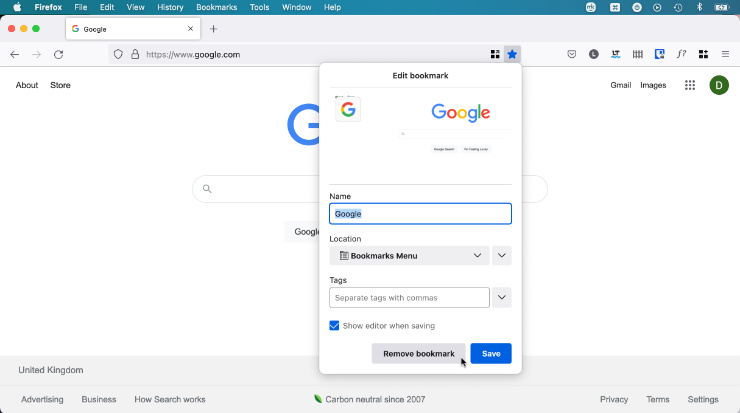Viewport: 740px width, 413px height.
Task: Open the Privacy footer link
Action: pos(614,399)
